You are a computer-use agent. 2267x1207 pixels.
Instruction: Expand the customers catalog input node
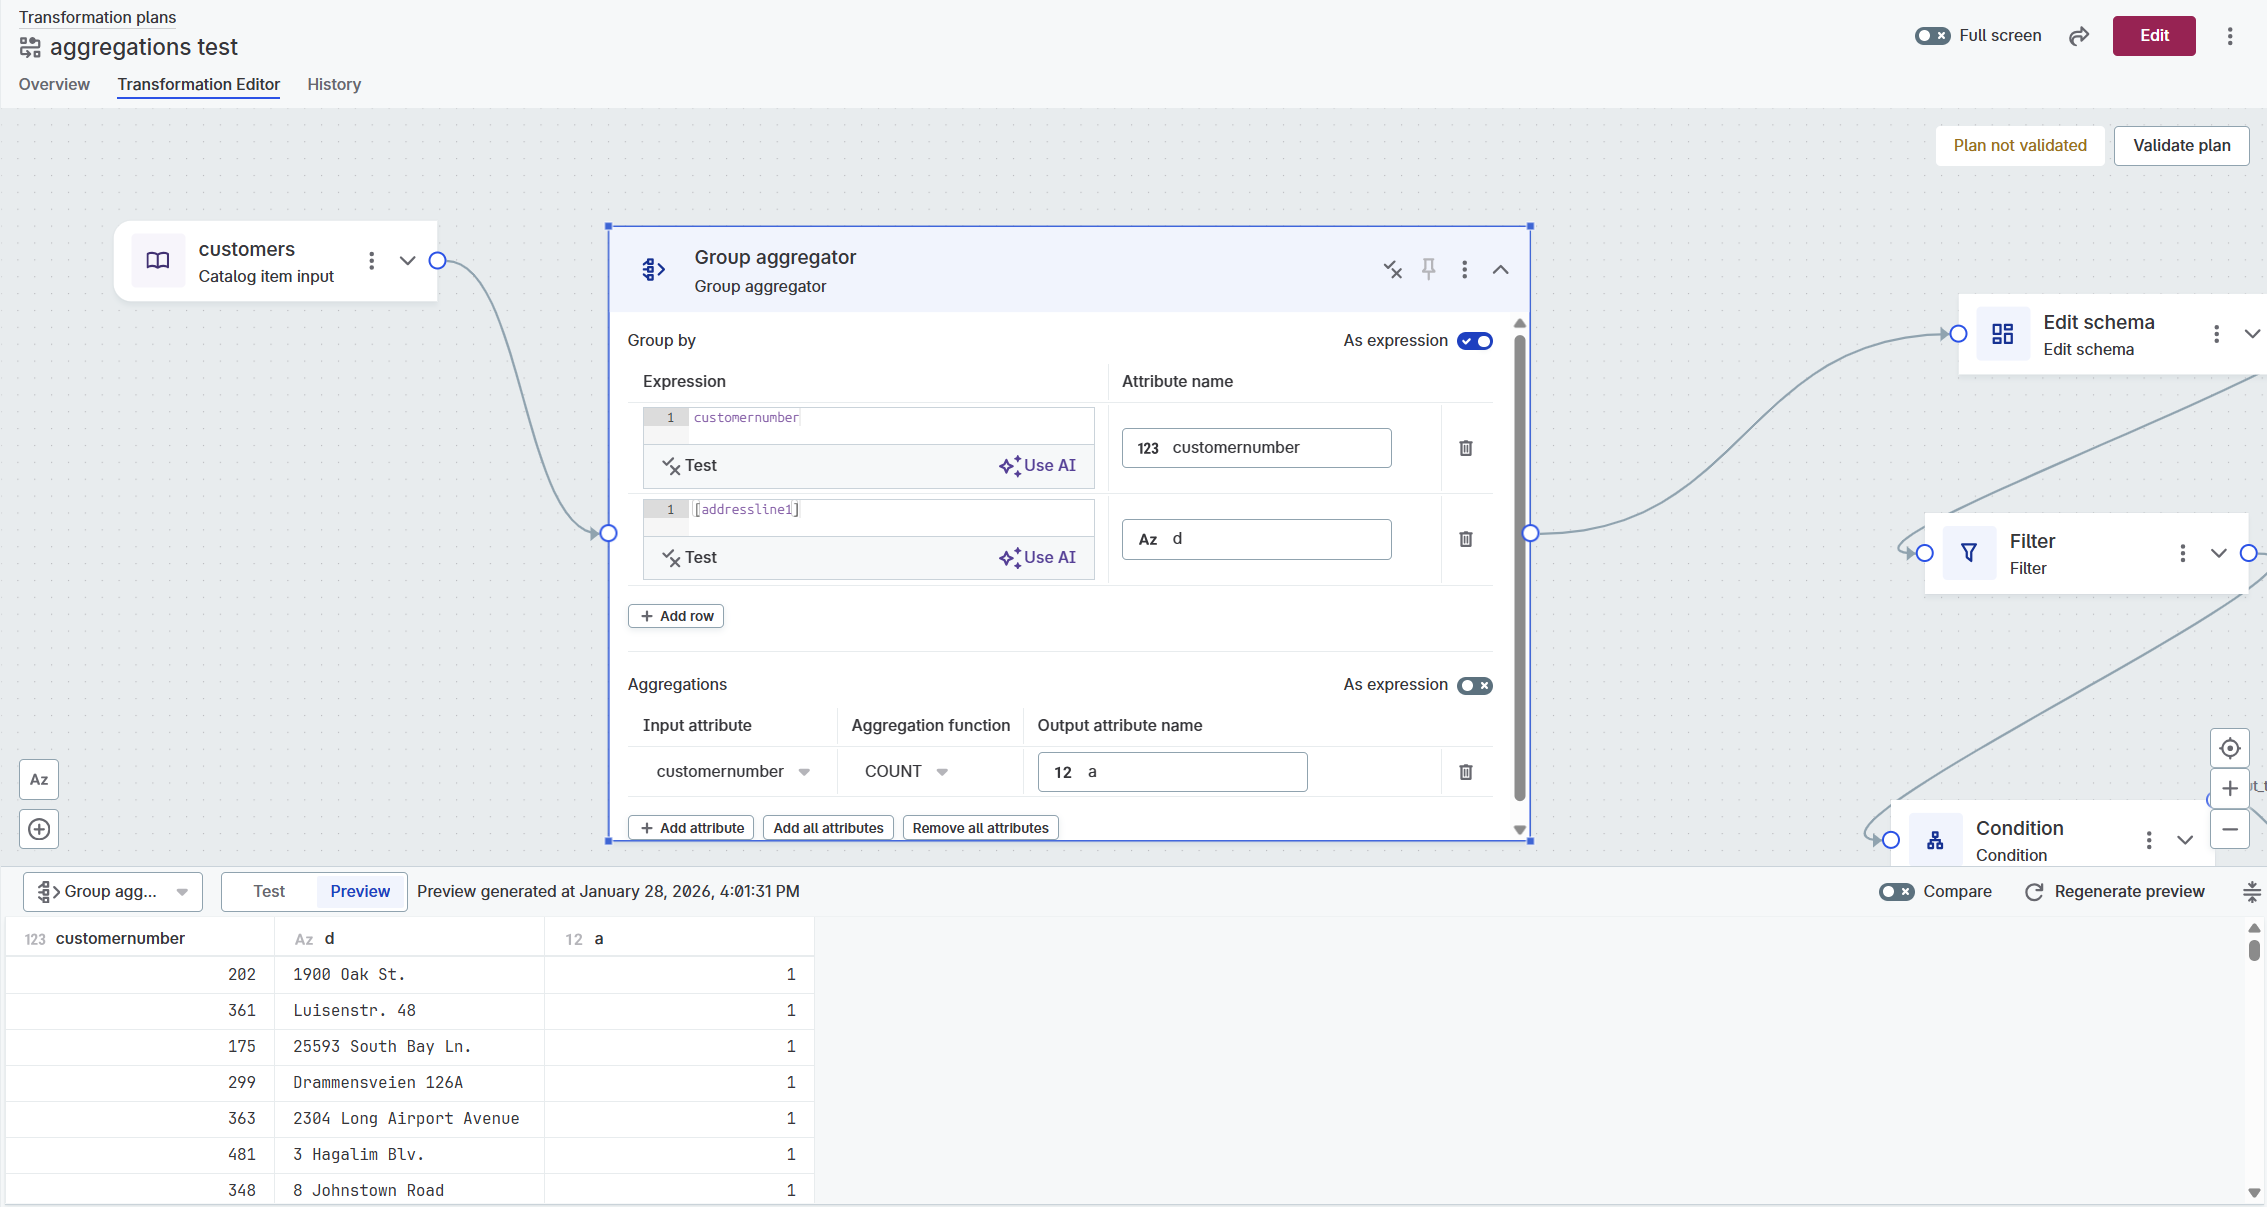coord(407,260)
